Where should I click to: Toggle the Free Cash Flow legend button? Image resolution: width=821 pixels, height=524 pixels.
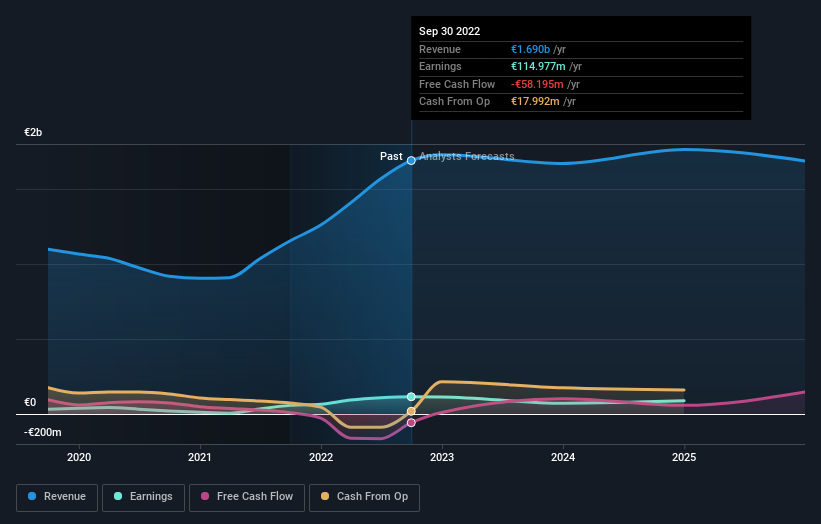coord(247,497)
